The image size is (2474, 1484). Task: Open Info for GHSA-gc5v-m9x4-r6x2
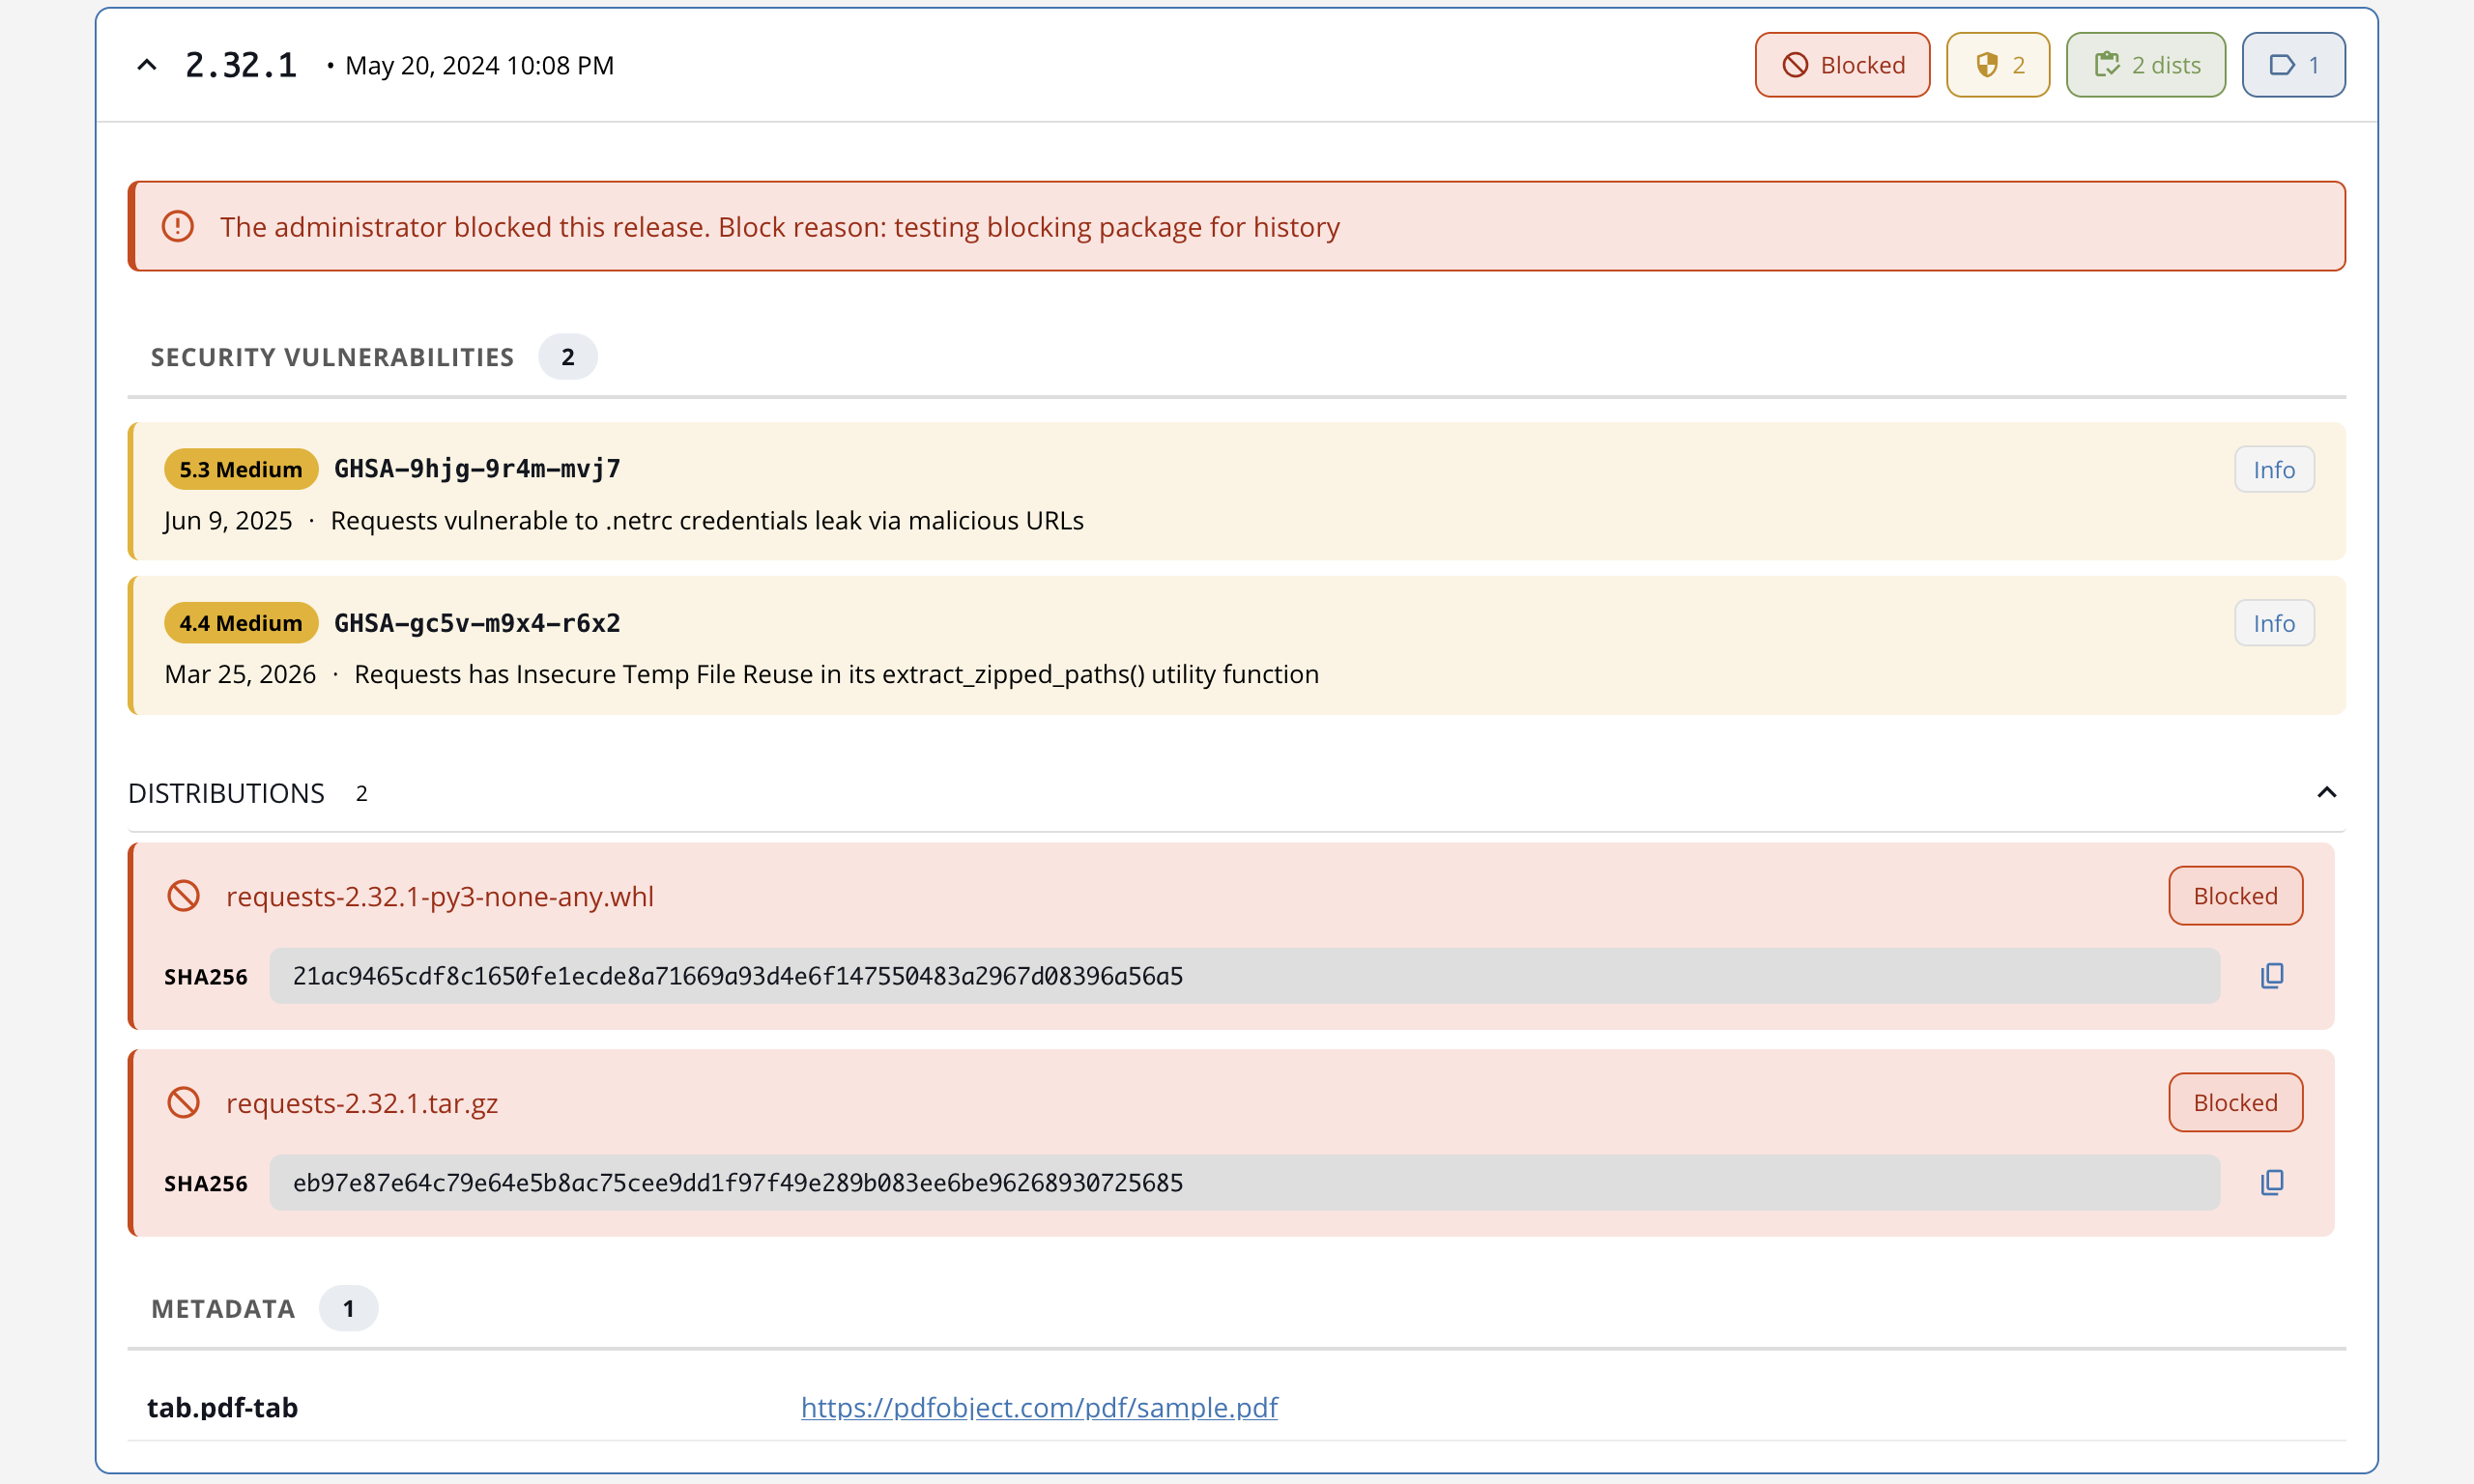click(x=2273, y=623)
